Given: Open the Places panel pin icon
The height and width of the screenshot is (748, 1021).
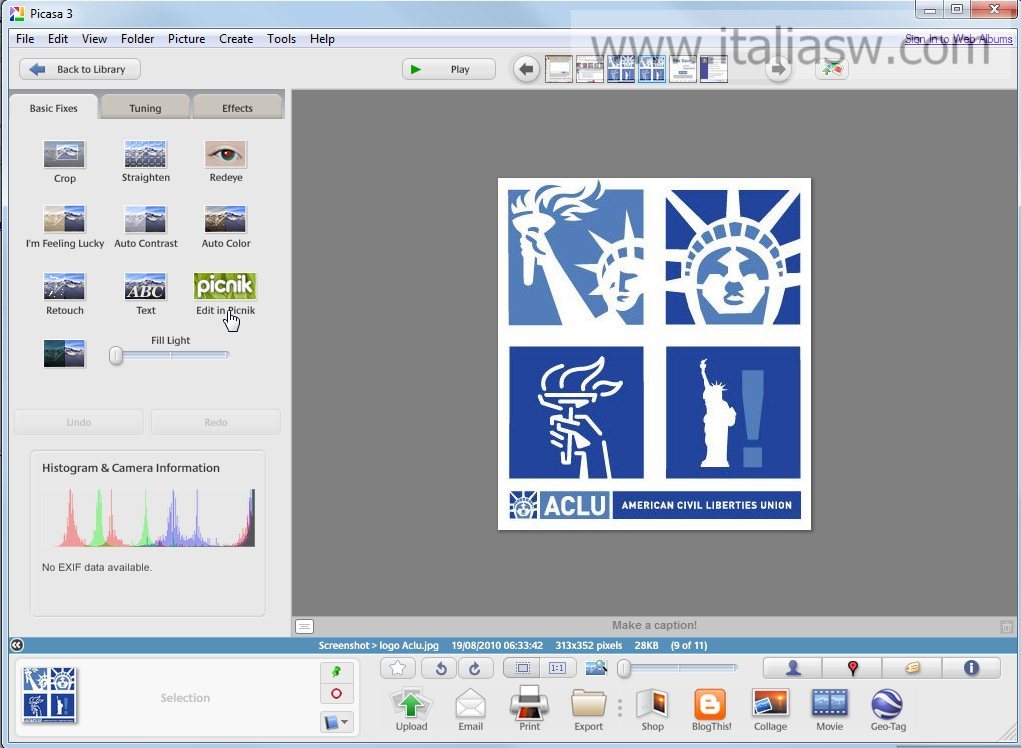Looking at the screenshot, I should [852, 668].
